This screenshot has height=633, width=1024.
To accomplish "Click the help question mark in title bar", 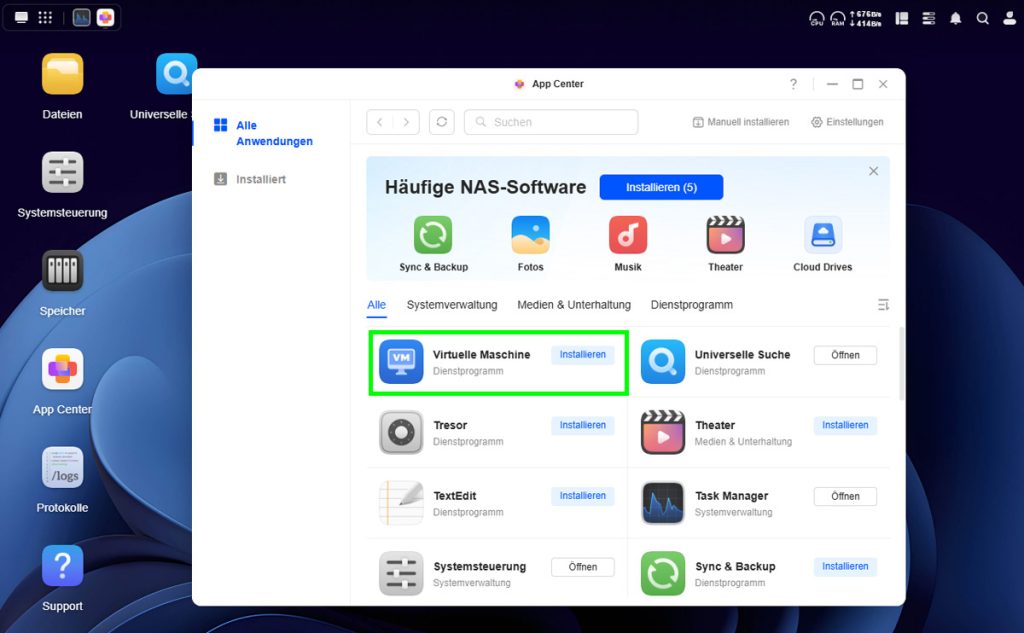I will click(793, 84).
